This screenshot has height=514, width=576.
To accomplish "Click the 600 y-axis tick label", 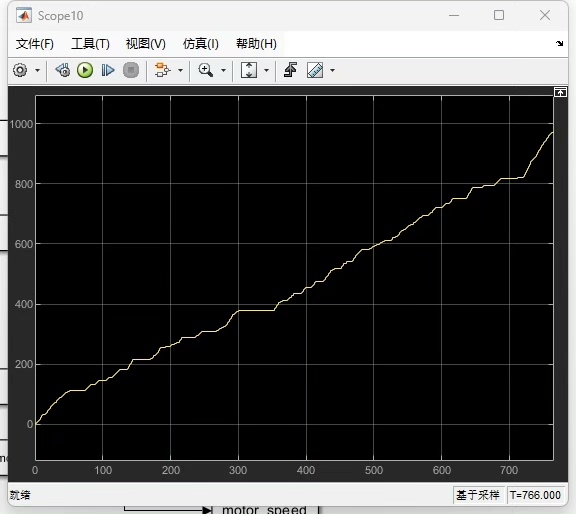I will point(24,244).
